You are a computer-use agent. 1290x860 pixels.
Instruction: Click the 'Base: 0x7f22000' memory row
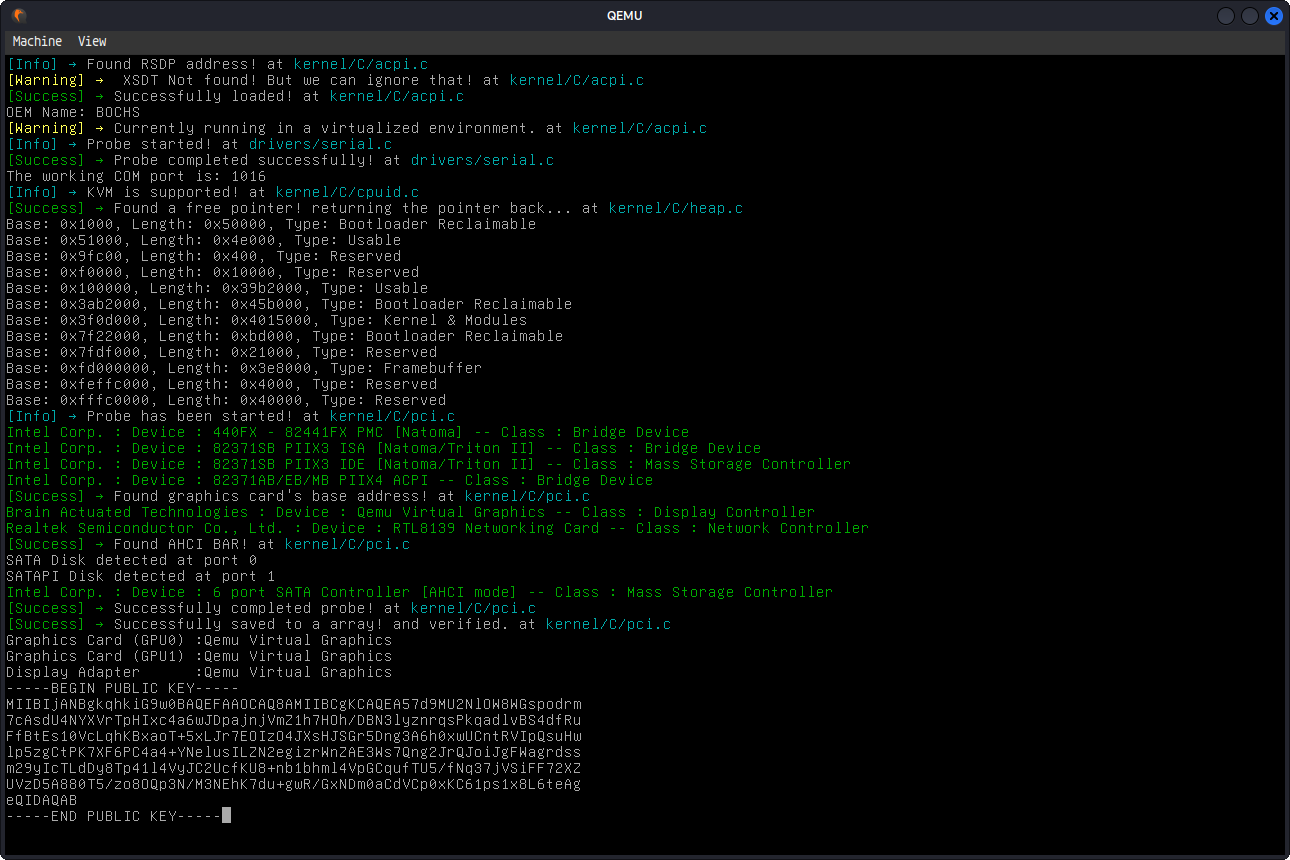click(285, 336)
